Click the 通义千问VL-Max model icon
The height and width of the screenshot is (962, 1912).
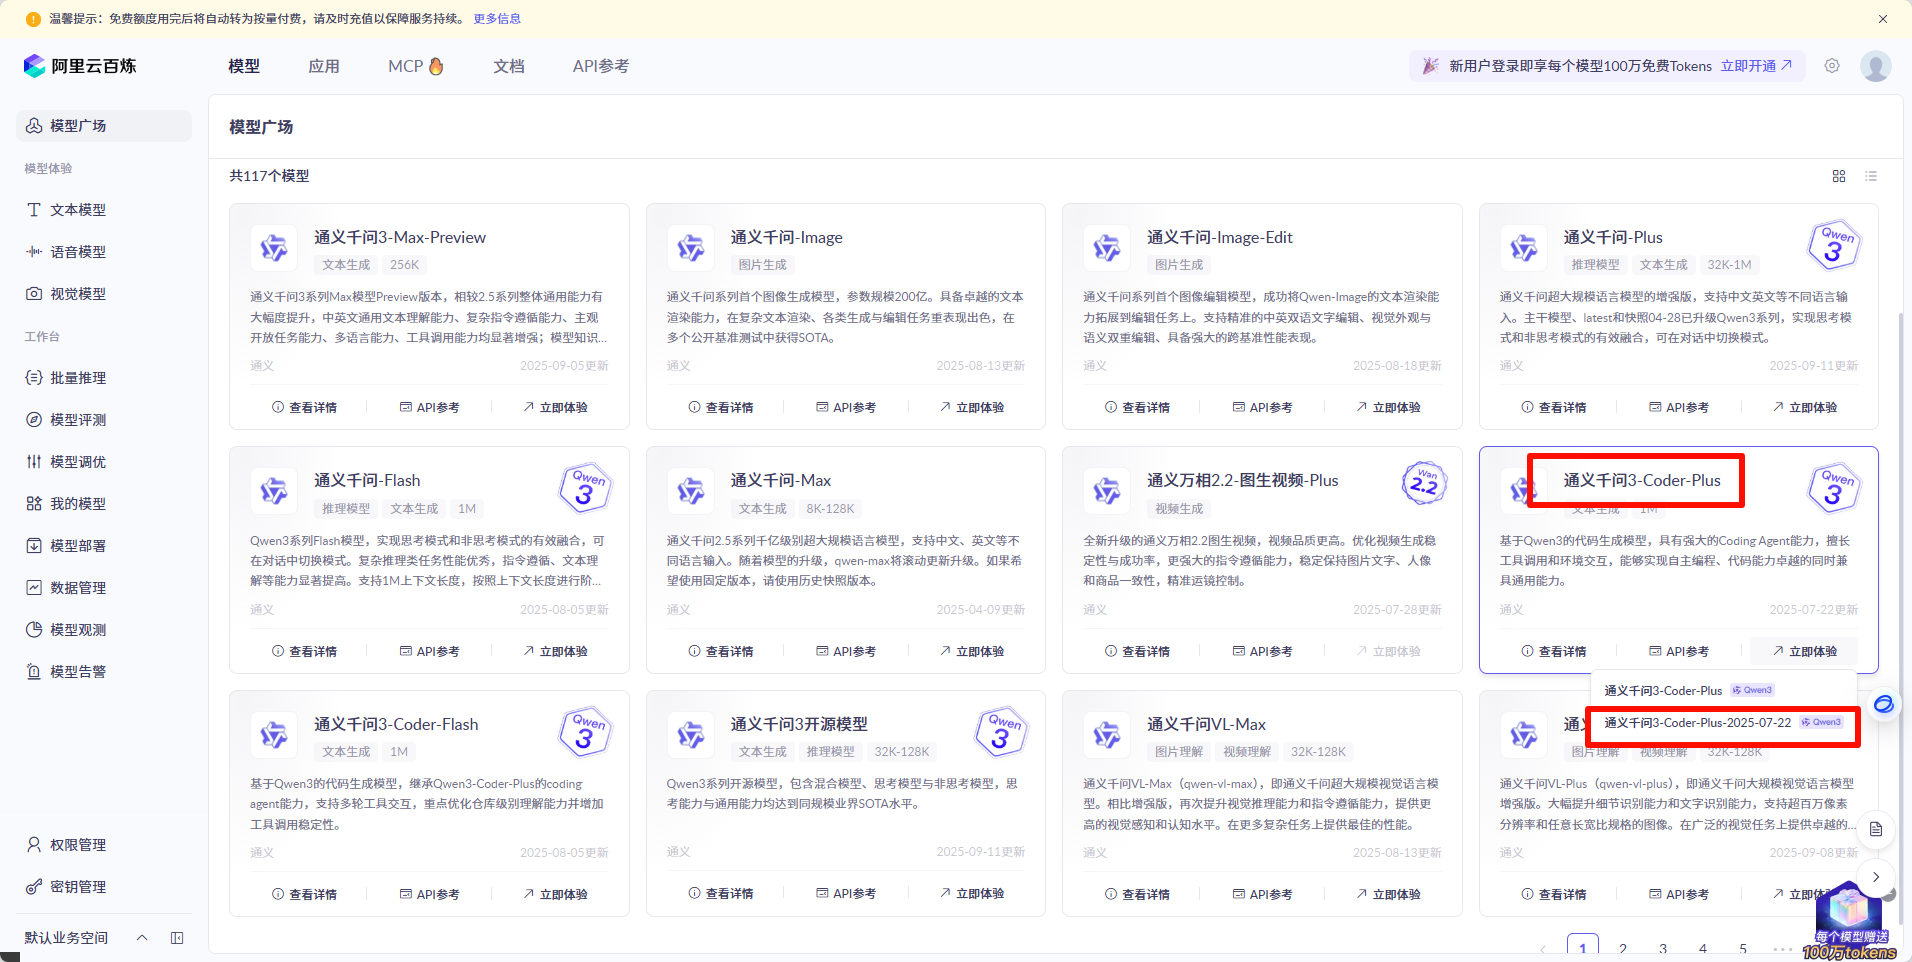pyautogui.click(x=1107, y=735)
